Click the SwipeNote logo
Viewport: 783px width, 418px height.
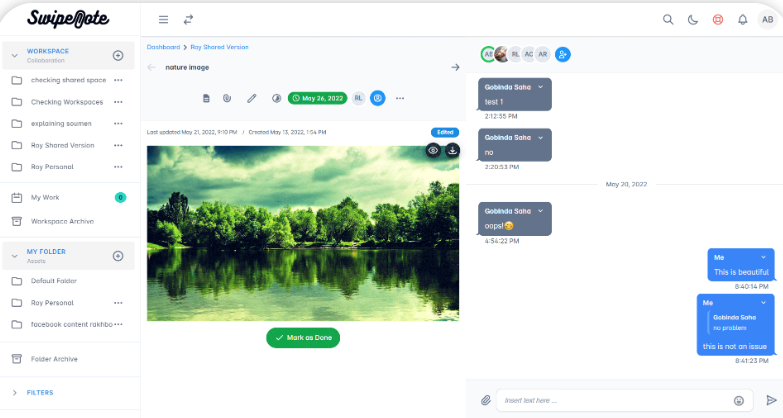click(x=68, y=19)
